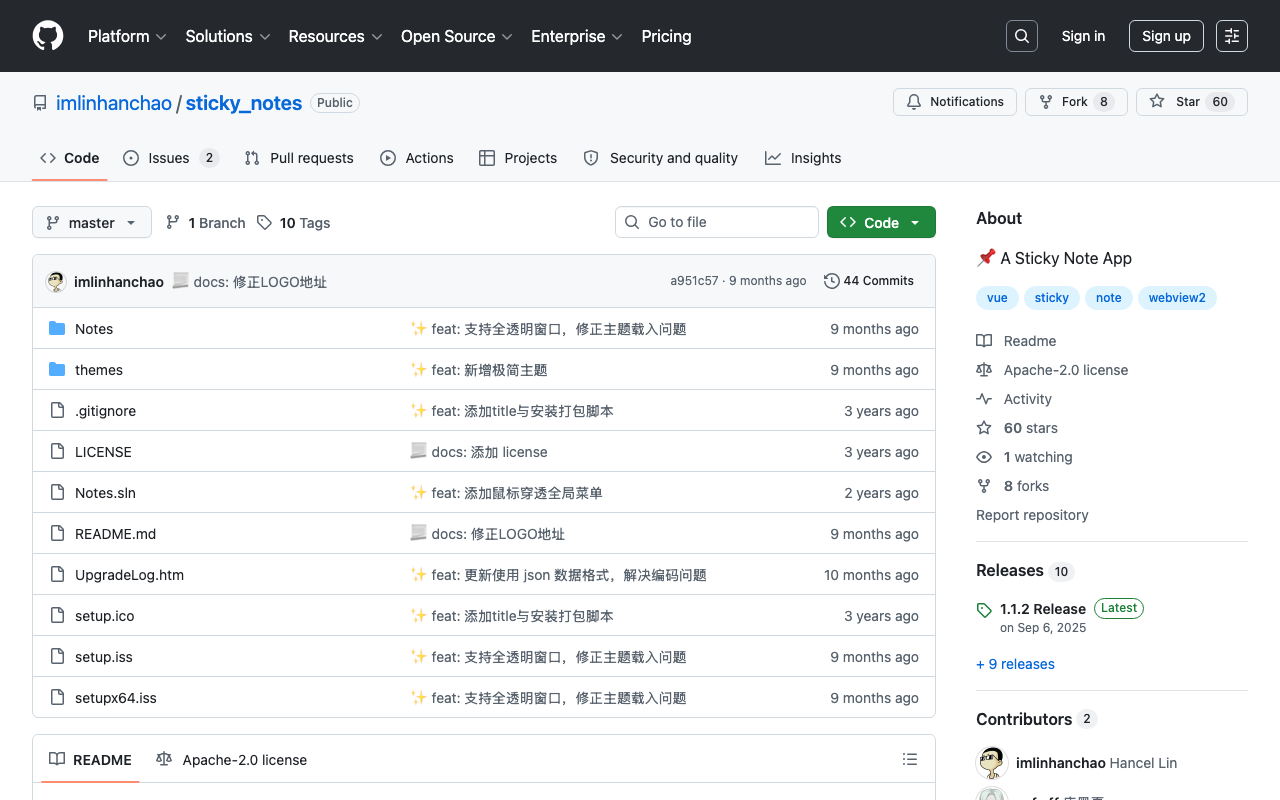View the 10 Tags link
The image size is (1280, 800).
click(294, 223)
